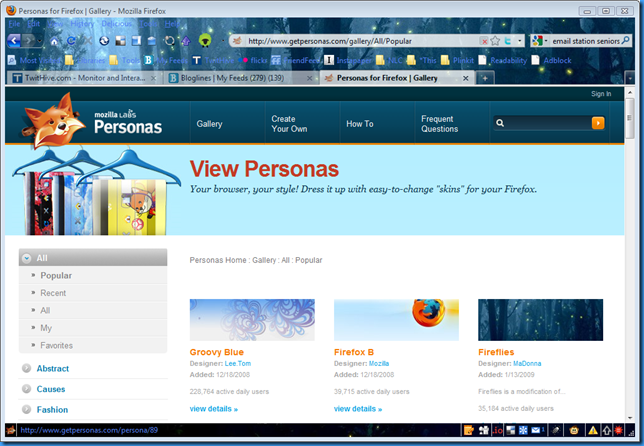Screen dimensions: 644x446
Task: Click the Personas fox icon in status bar
Action: (x=11, y=430)
